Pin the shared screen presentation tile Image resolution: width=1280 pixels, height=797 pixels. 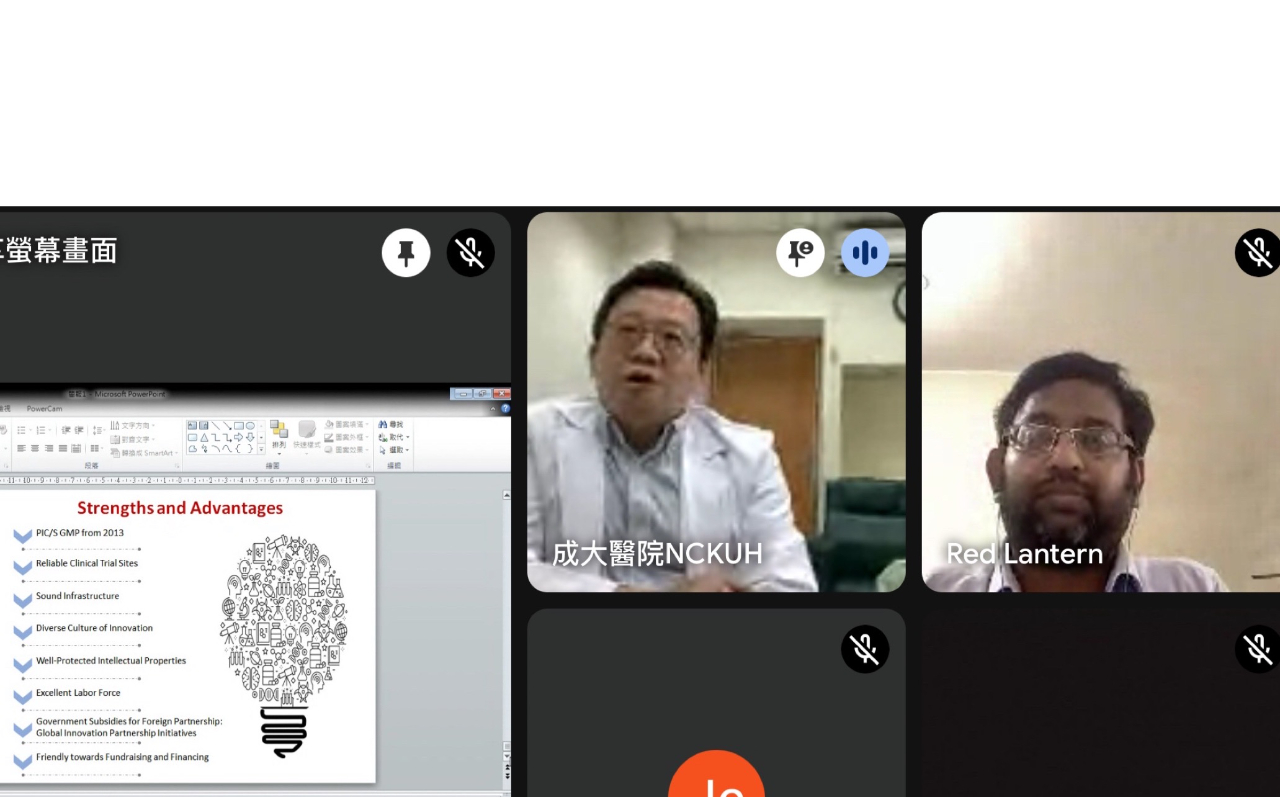(406, 253)
